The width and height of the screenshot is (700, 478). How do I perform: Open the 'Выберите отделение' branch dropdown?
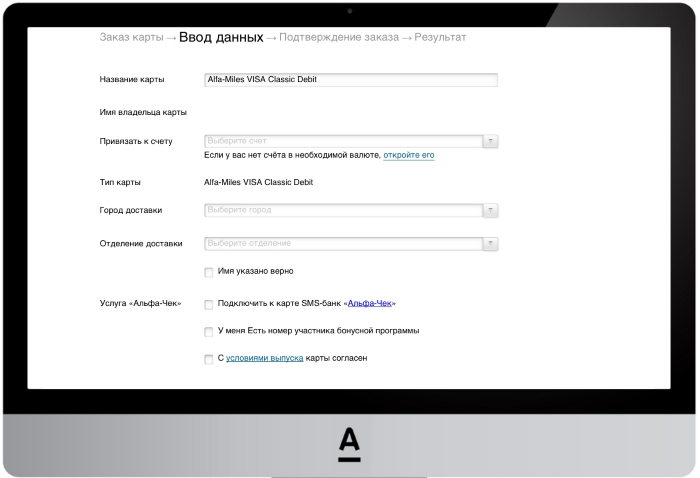350,244
